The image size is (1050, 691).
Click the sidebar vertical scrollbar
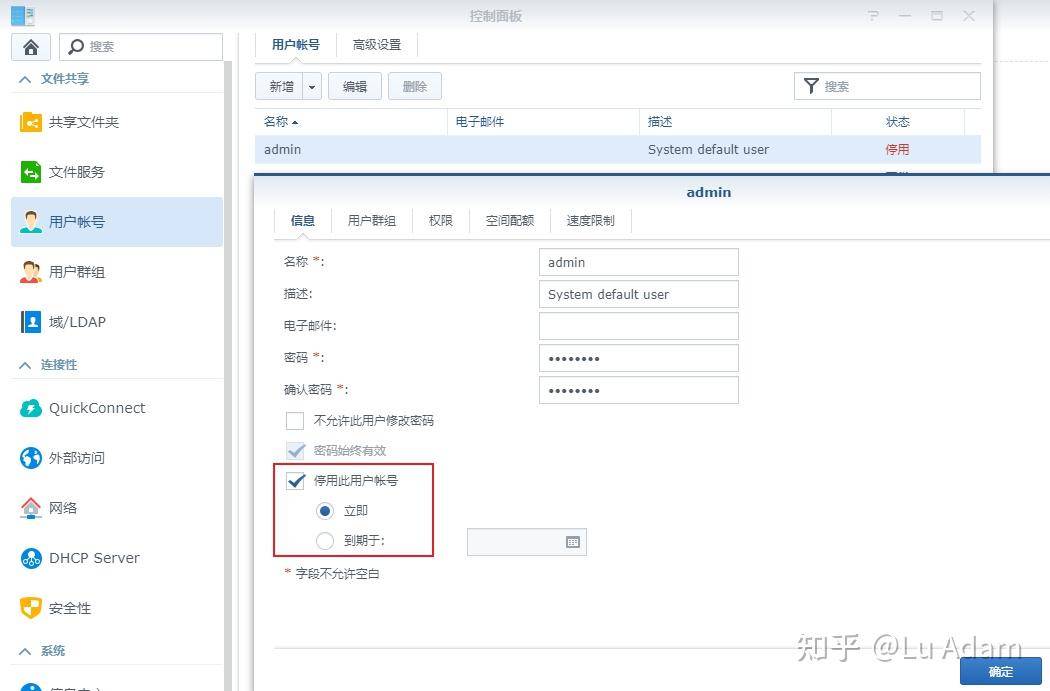(228, 375)
